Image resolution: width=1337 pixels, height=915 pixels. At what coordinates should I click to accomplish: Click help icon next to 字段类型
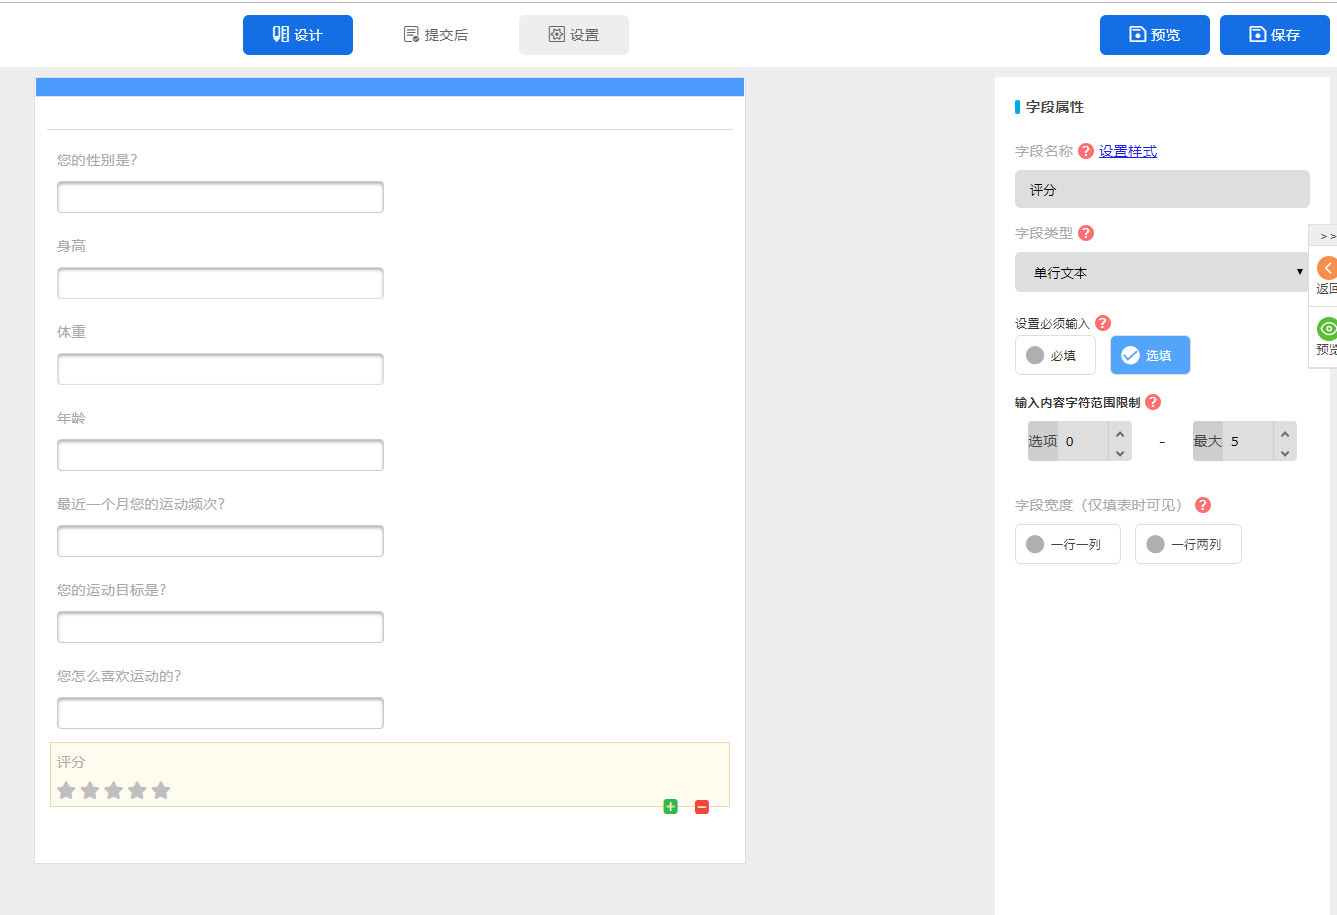[1086, 233]
